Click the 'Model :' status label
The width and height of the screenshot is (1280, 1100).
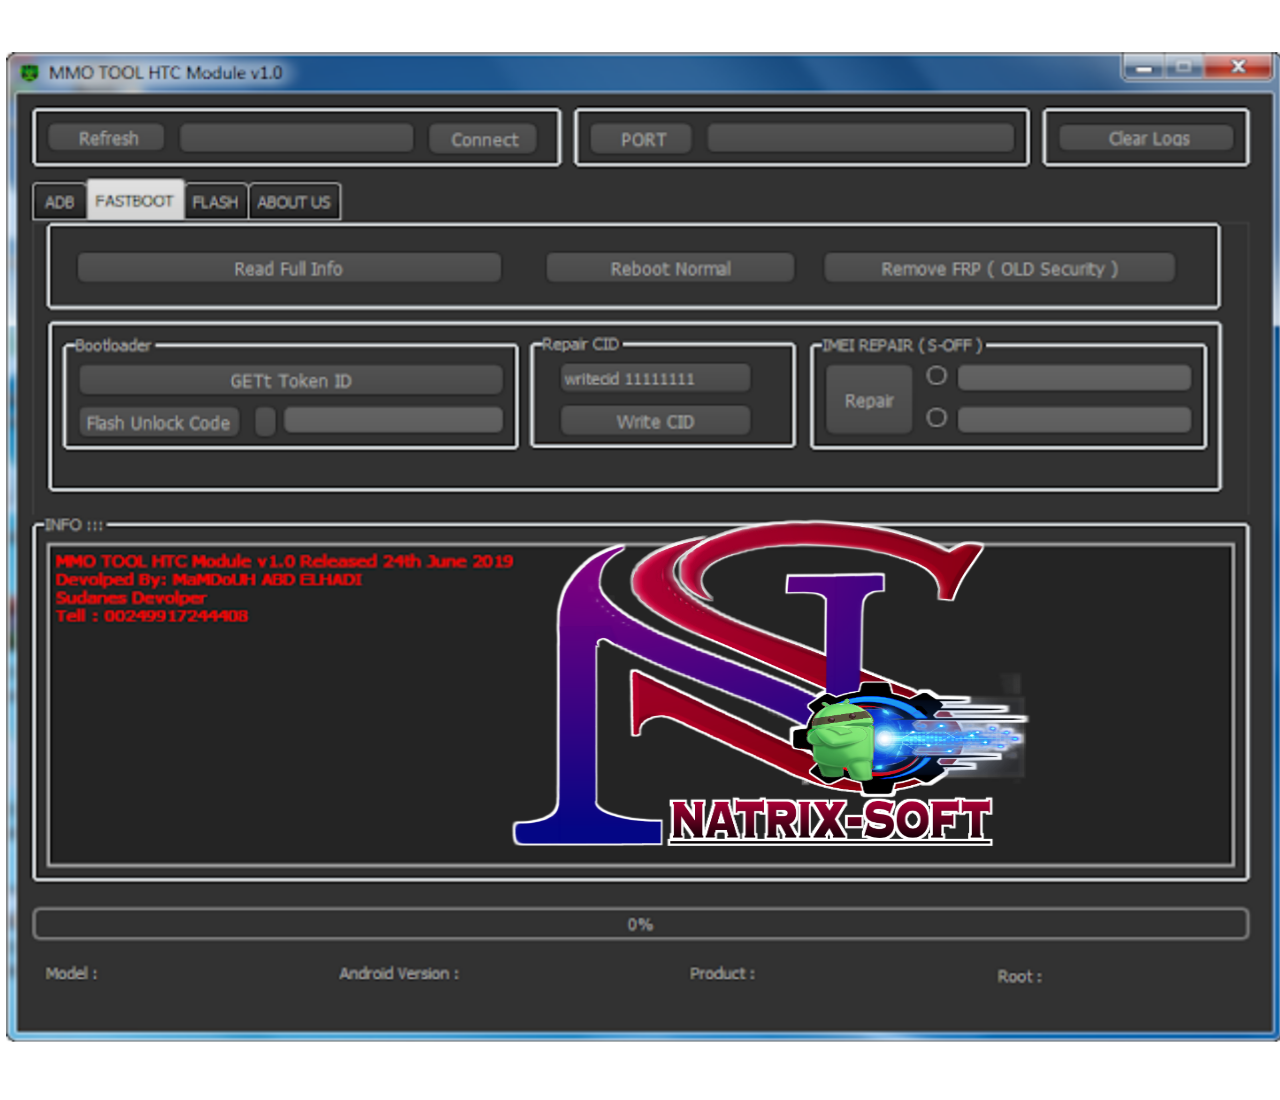(x=71, y=973)
